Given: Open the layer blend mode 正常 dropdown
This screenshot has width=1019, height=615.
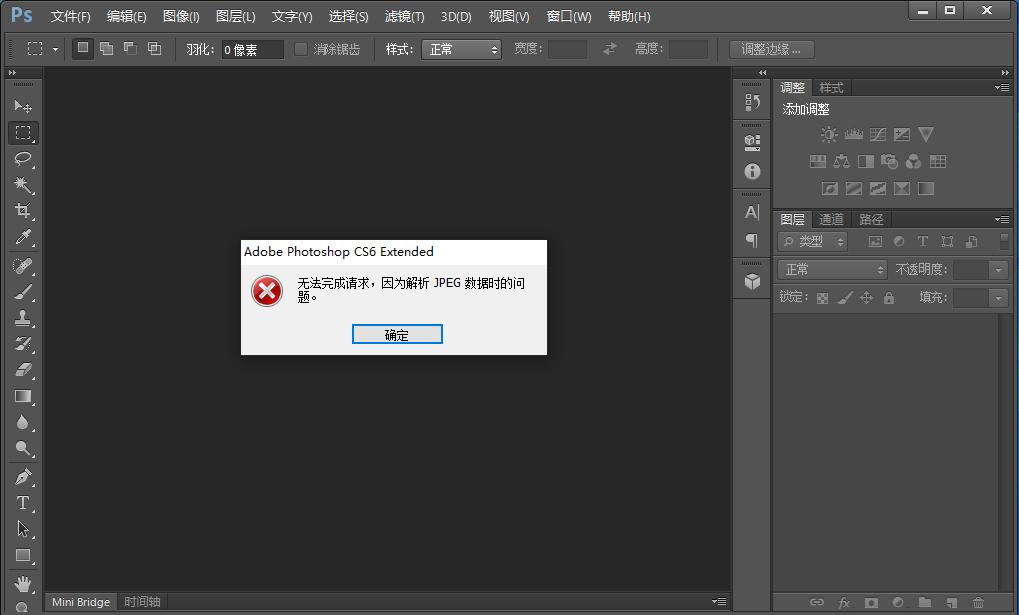Looking at the screenshot, I should (832, 269).
